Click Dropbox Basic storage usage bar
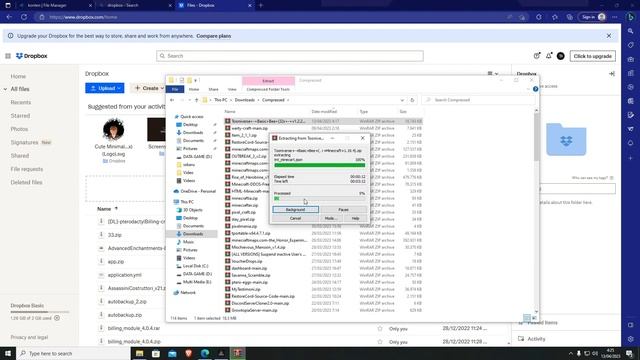Screen dimensions: 640x360 [x=40, y=312]
